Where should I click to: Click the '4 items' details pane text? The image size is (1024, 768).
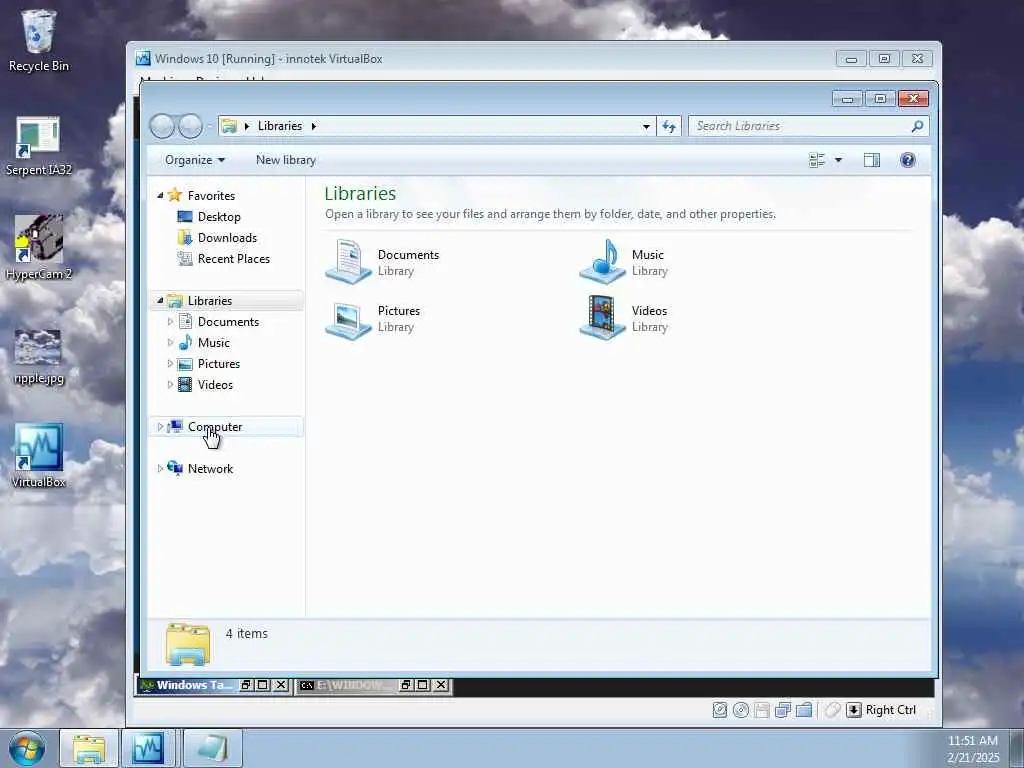pos(246,633)
